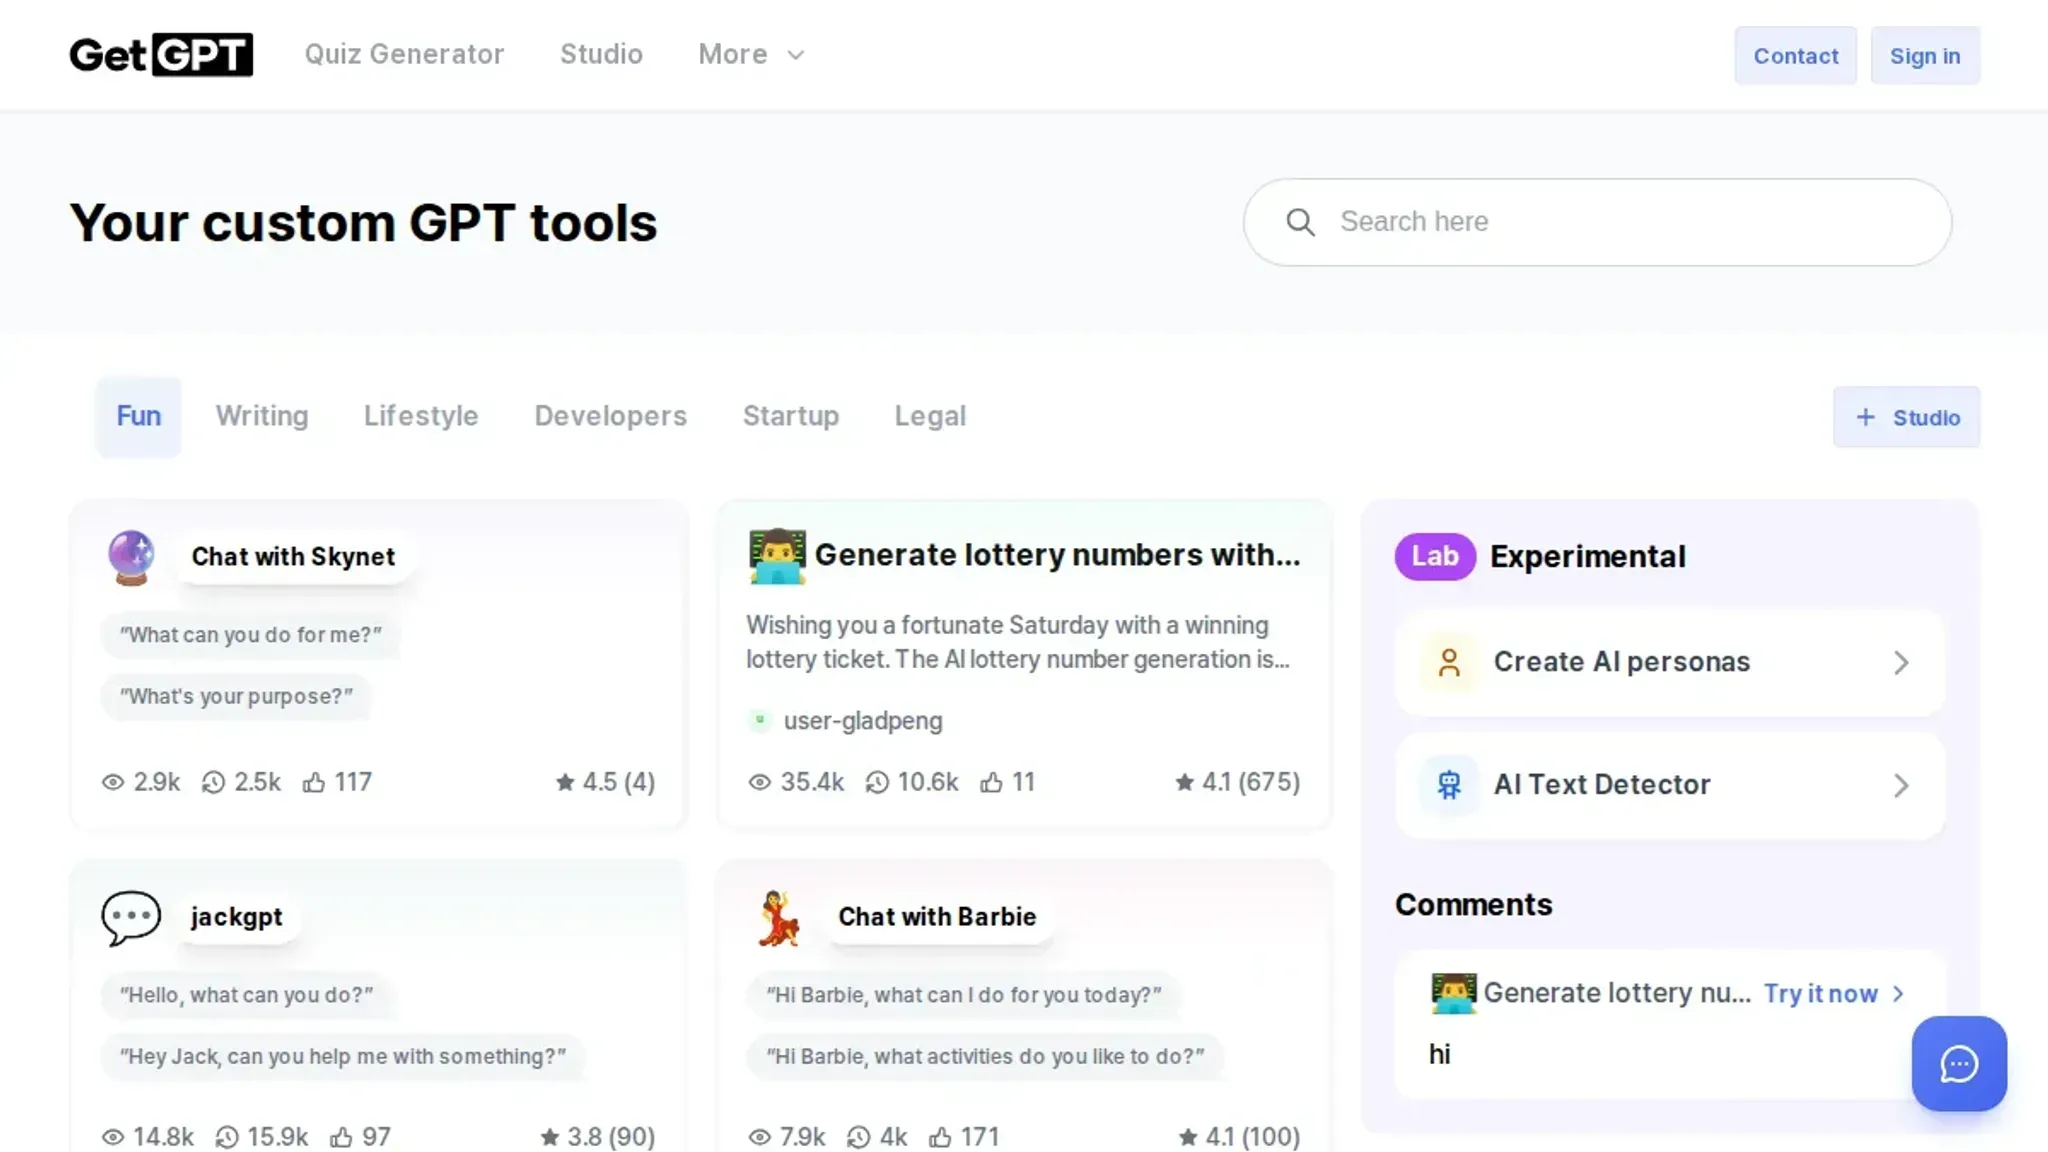Choose "Hey Jack, can you help me" prompt
Image resolution: width=2048 pixels, height=1152 pixels.
(x=342, y=1057)
